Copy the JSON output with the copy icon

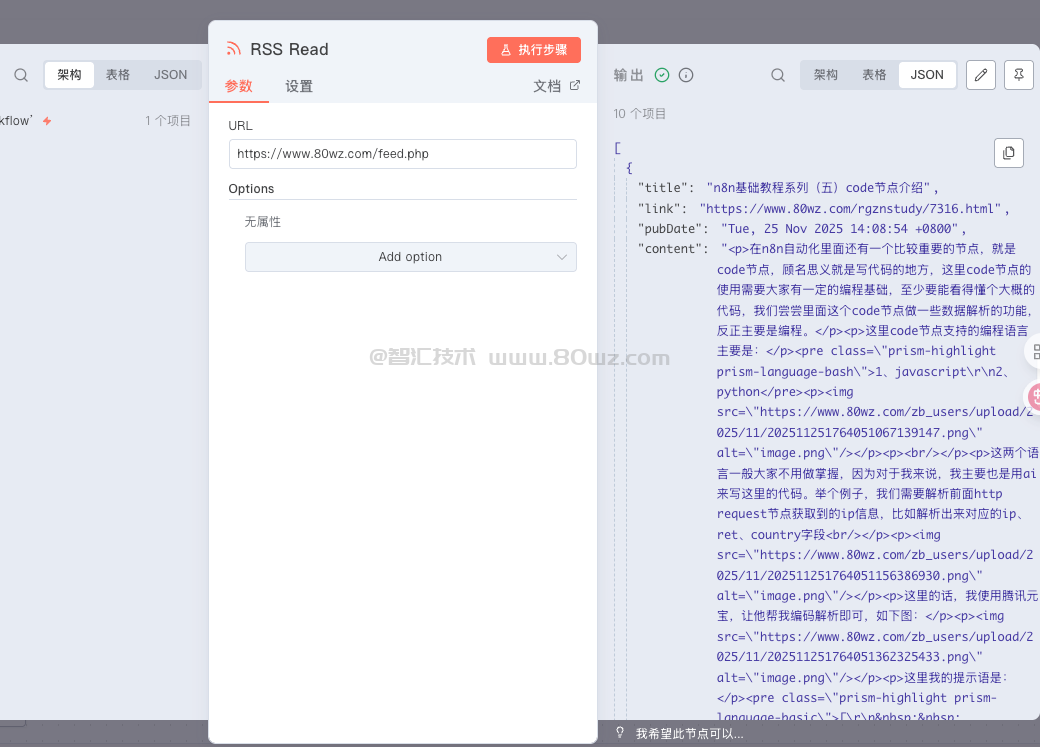1008,152
